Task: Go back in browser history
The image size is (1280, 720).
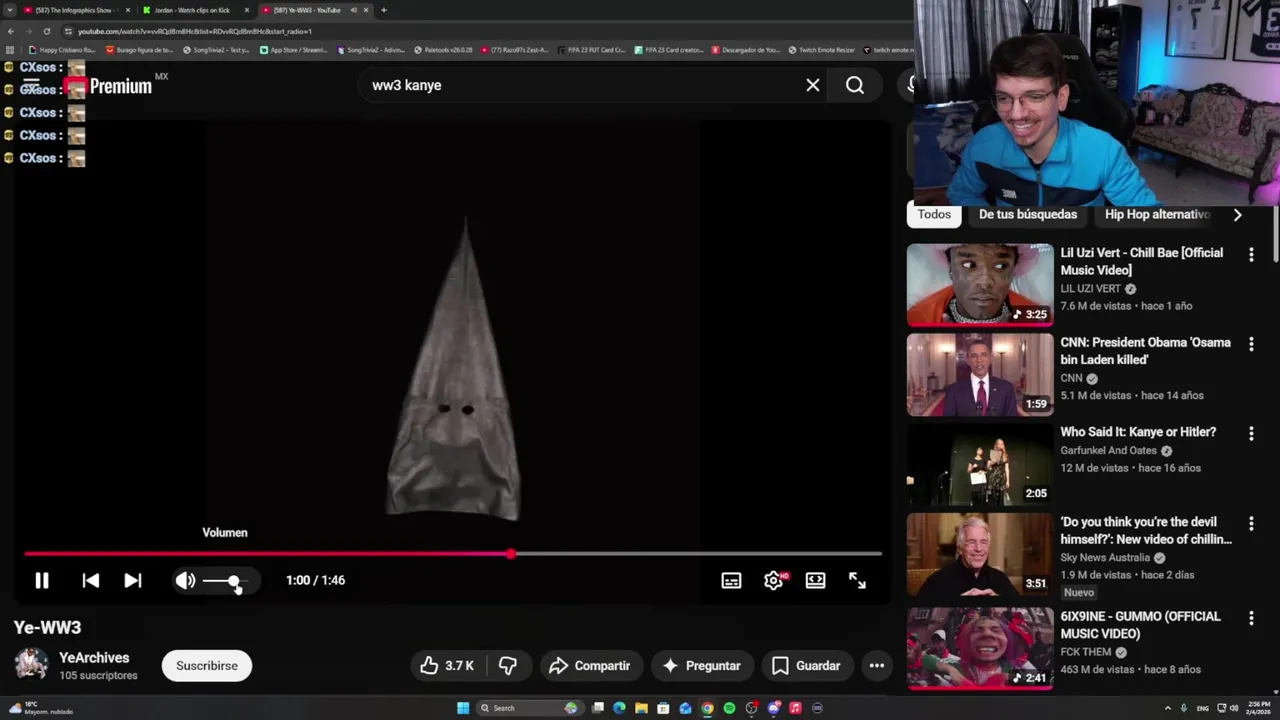Action: [x=10, y=31]
